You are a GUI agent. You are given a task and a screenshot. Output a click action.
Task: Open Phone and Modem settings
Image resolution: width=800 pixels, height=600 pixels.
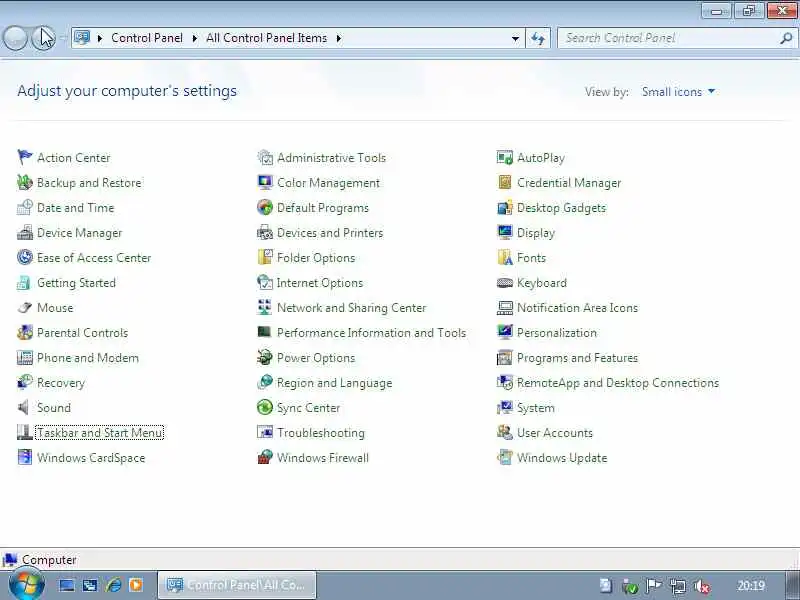[x=88, y=358]
